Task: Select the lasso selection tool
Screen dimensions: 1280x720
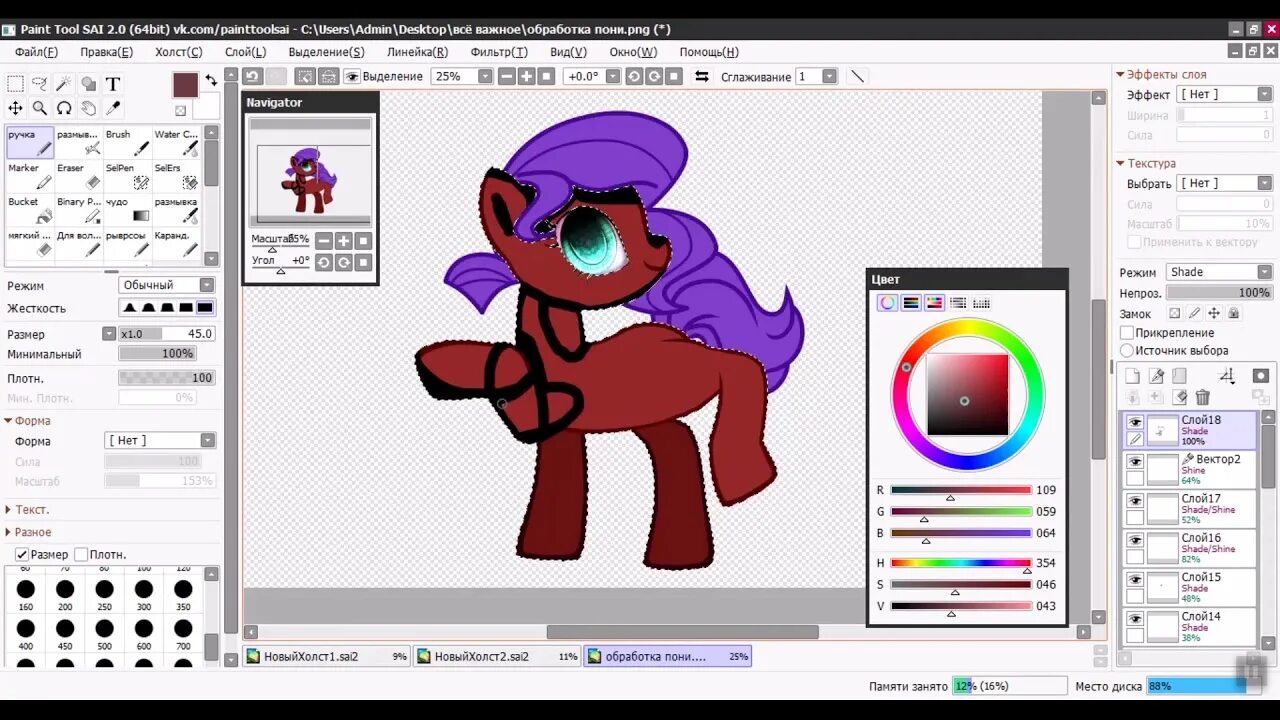Action: pos(40,84)
